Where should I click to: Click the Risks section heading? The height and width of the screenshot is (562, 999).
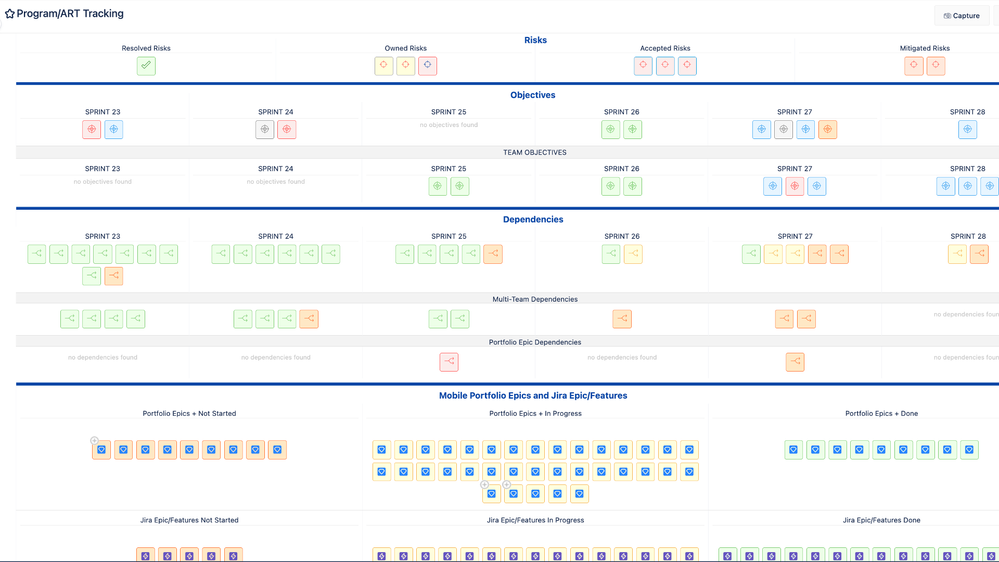pos(535,40)
